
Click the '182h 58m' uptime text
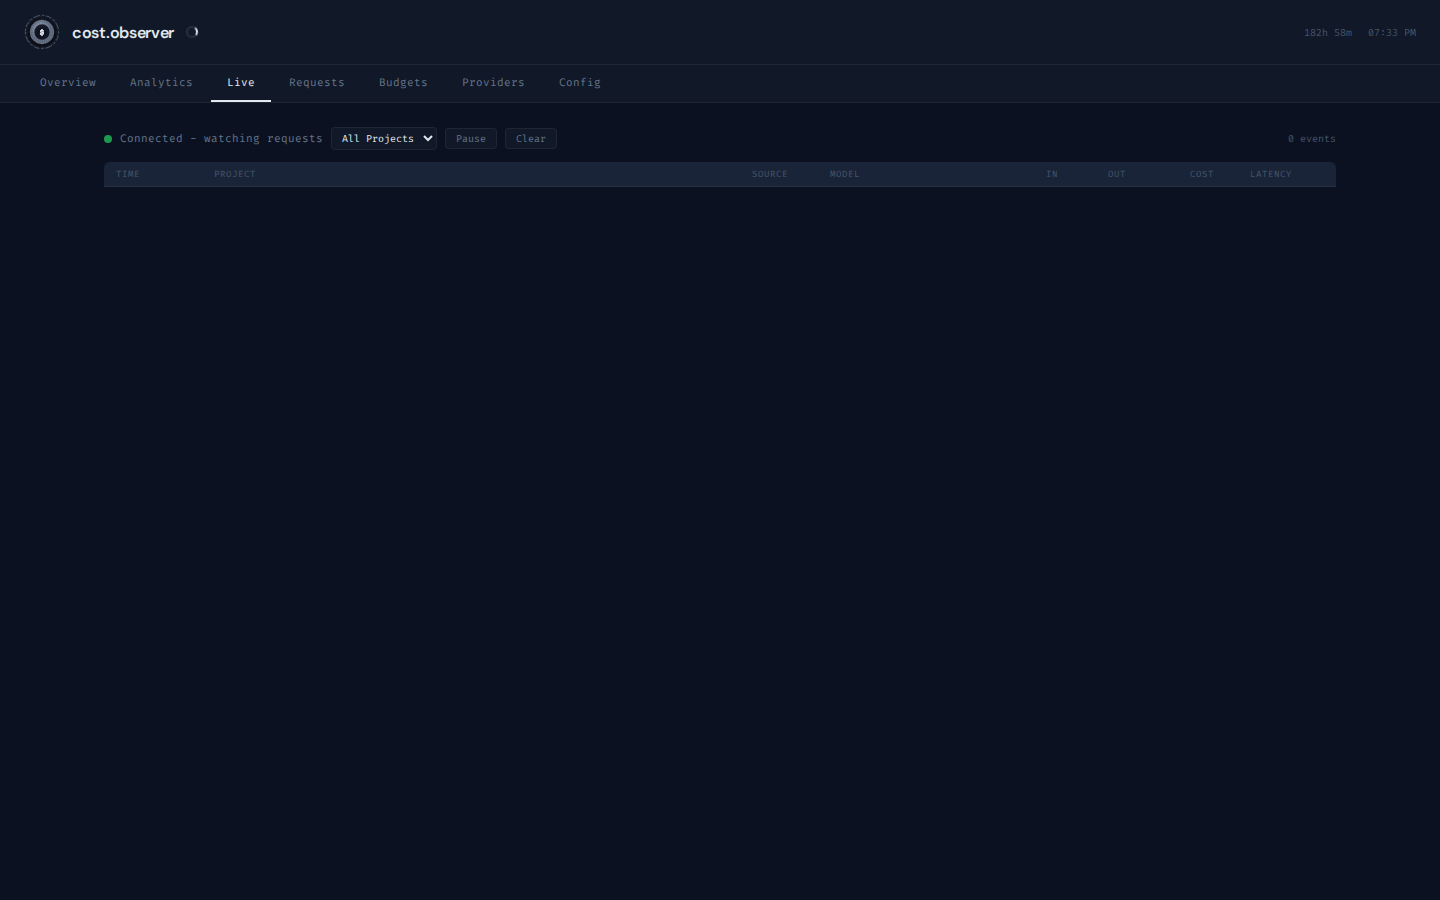point(1328,33)
